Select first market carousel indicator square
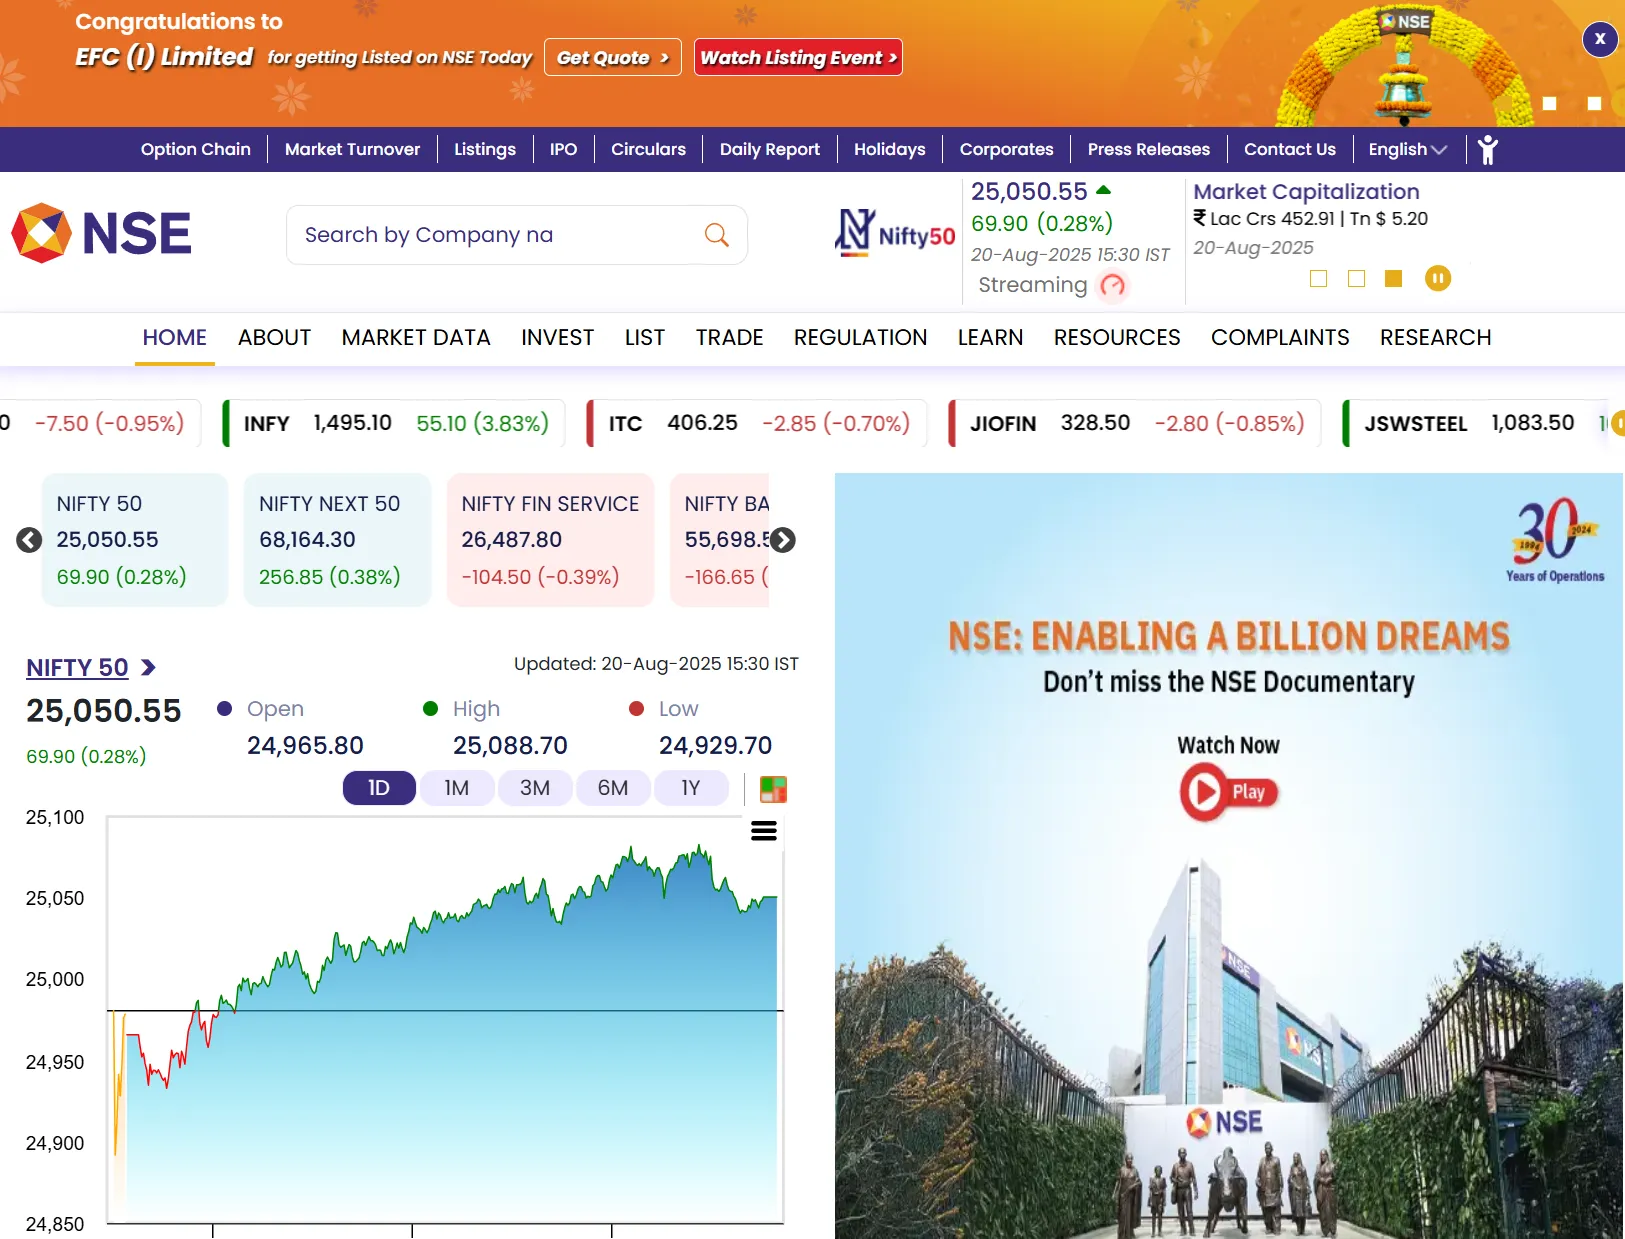The width and height of the screenshot is (1625, 1239). point(1318,279)
